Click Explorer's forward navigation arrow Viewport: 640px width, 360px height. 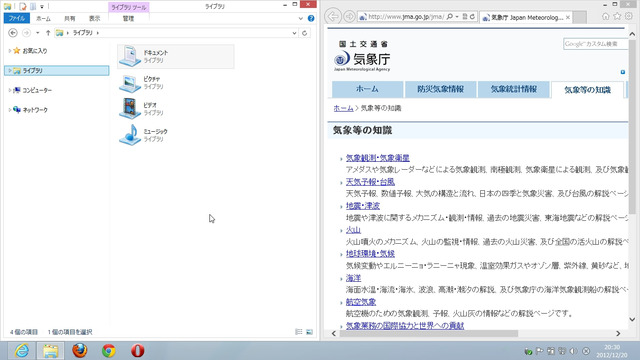(x=26, y=33)
